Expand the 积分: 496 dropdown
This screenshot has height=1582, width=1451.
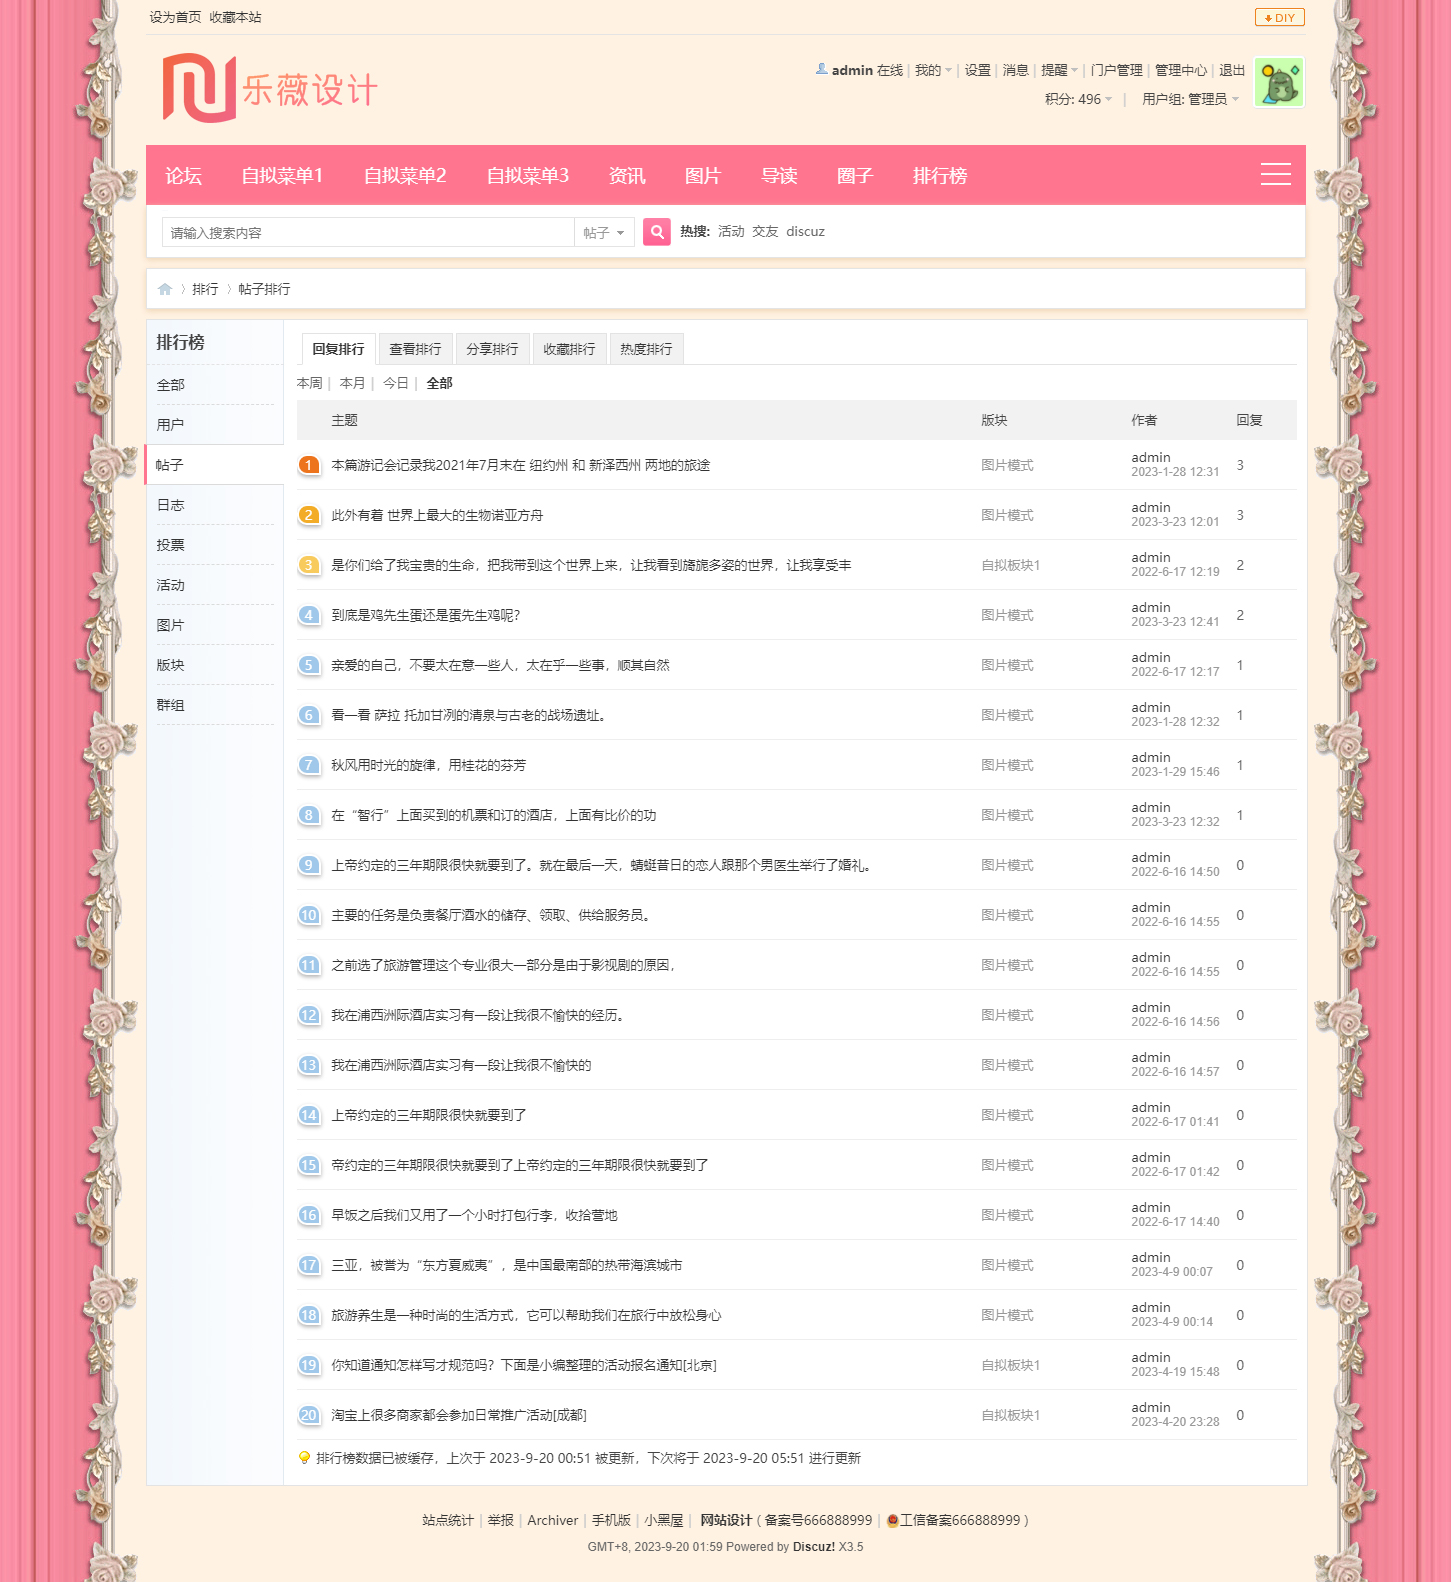click(x=1078, y=99)
